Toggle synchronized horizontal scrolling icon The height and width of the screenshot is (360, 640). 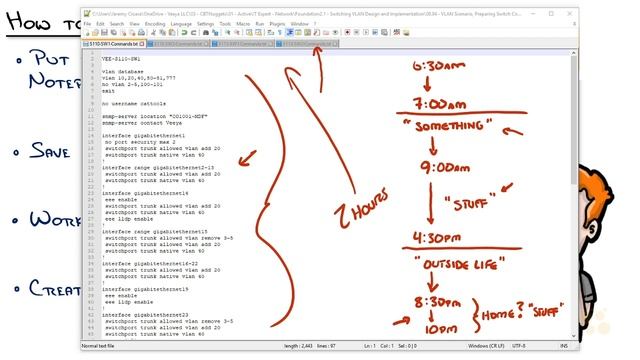[x=258, y=33]
